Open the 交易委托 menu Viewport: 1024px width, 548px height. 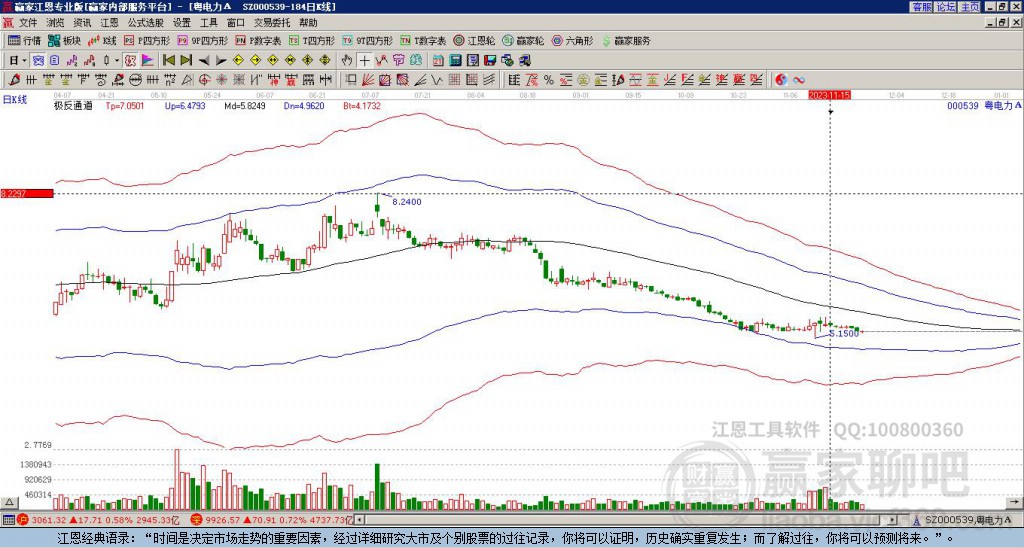(272, 23)
